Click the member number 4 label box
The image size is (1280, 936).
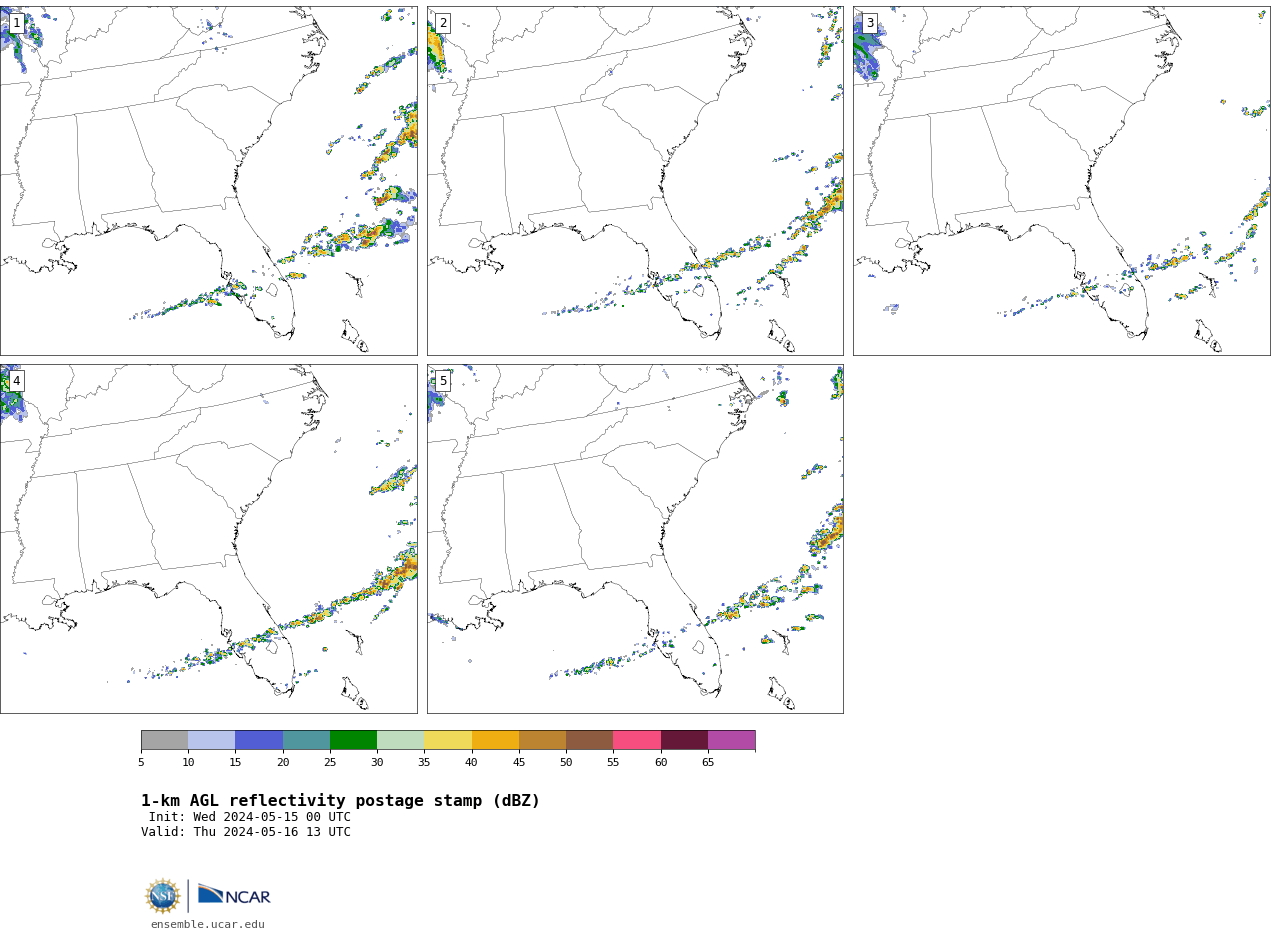(16, 381)
